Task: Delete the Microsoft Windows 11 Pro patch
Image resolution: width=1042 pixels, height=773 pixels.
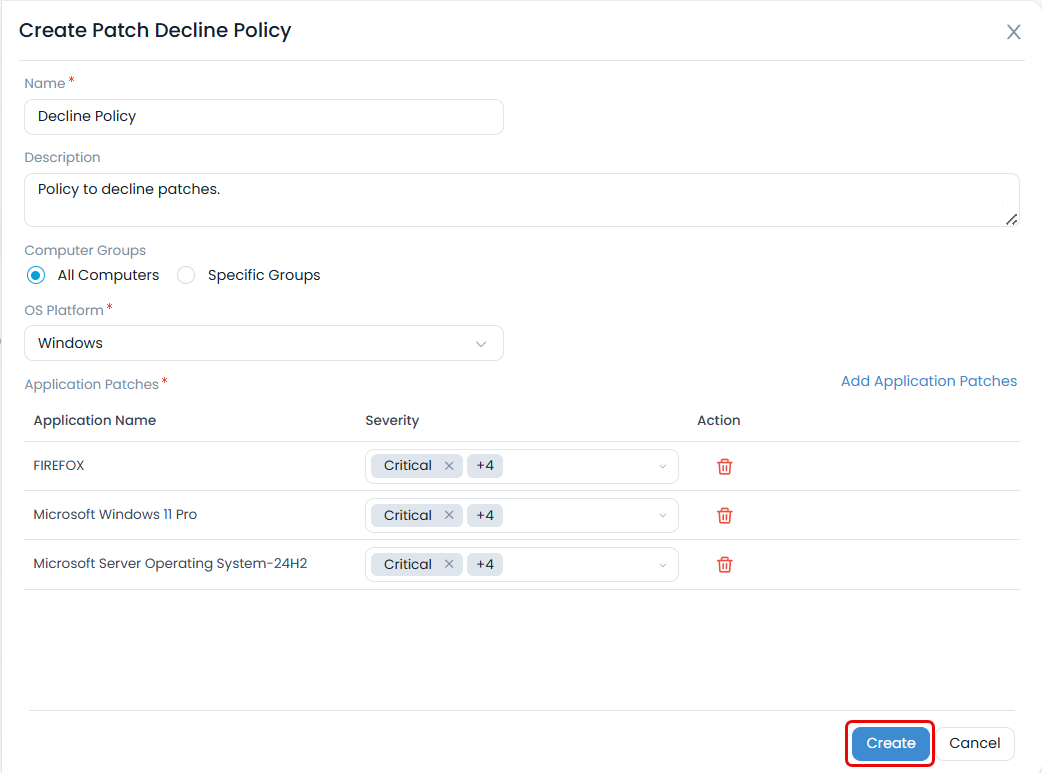Action: [724, 515]
